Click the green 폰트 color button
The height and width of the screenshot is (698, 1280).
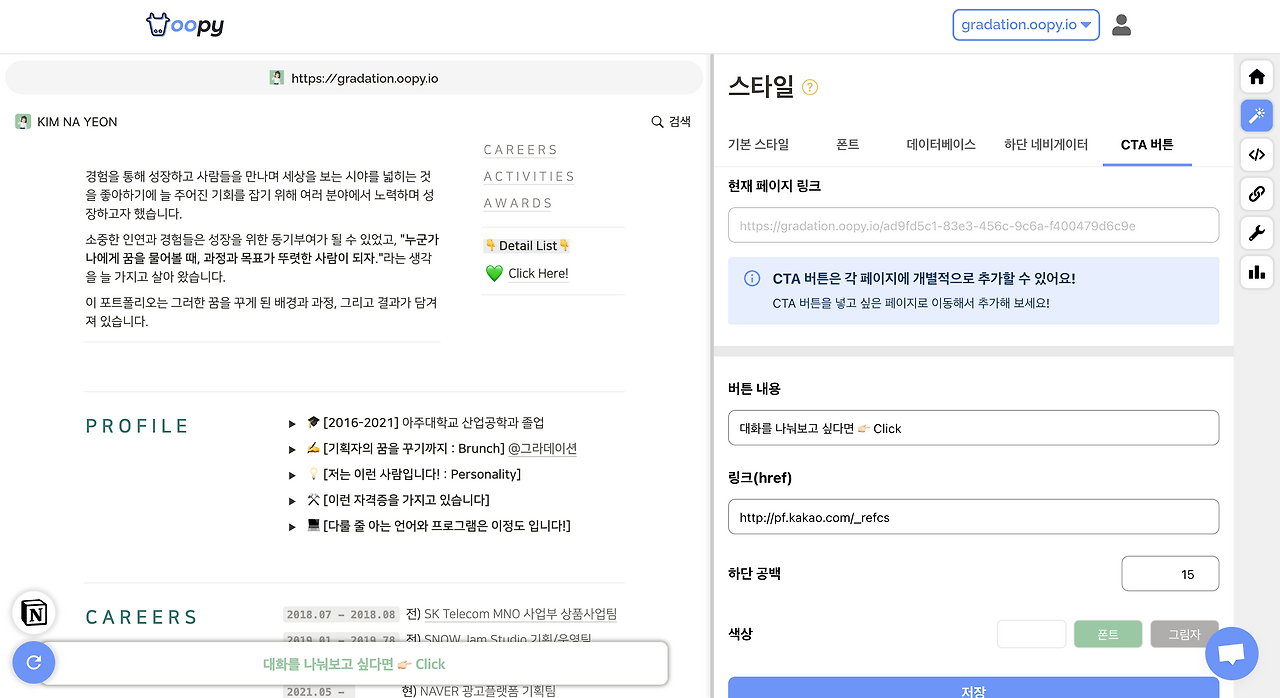click(x=1107, y=633)
